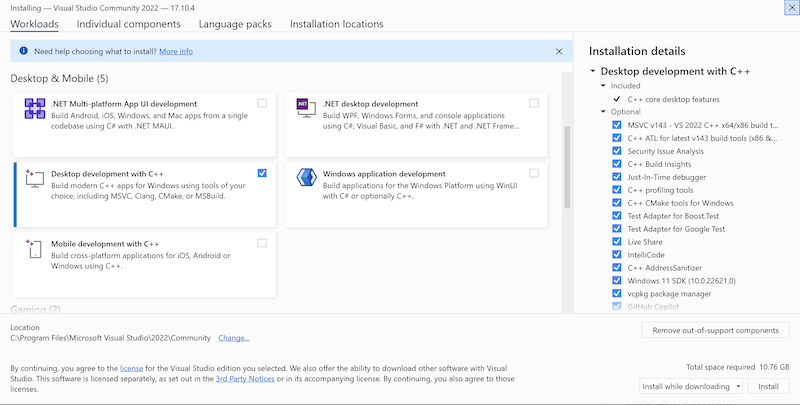Screen dimensions: 800x405
Task: Enable .NET desktop development workload
Action: click(534, 103)
